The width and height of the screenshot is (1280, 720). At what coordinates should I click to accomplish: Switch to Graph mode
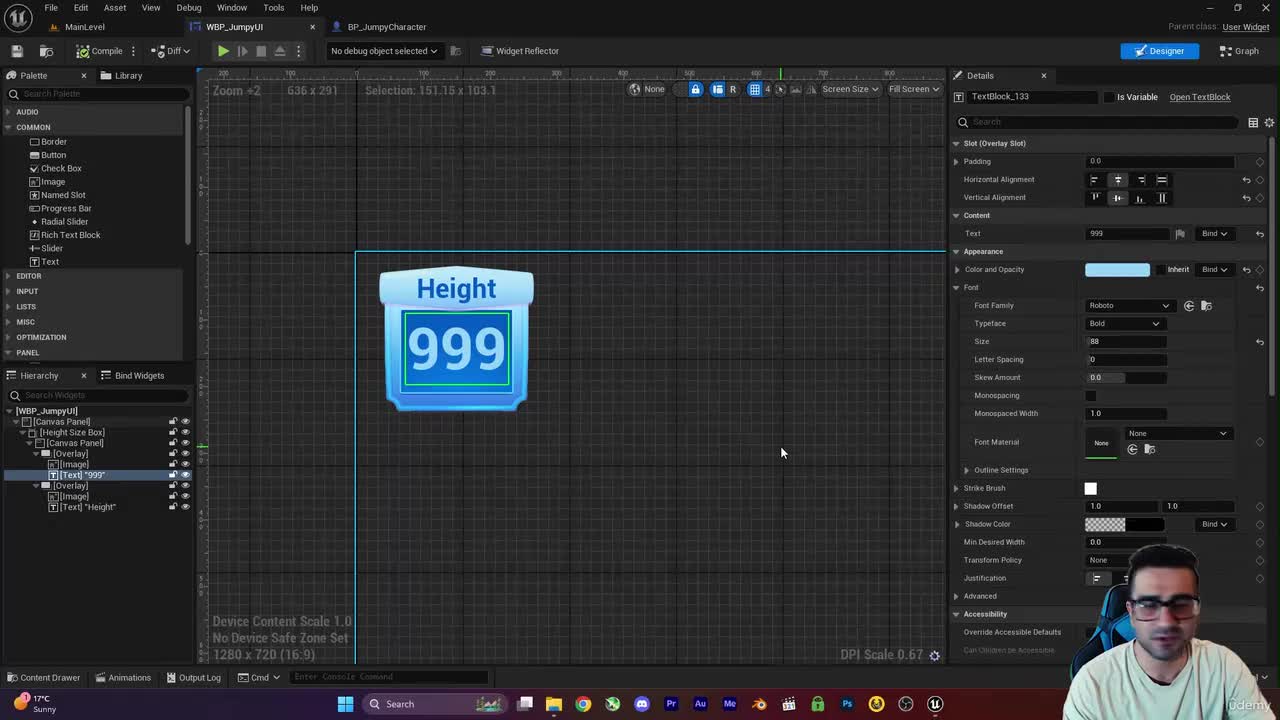coord(1239,51)
